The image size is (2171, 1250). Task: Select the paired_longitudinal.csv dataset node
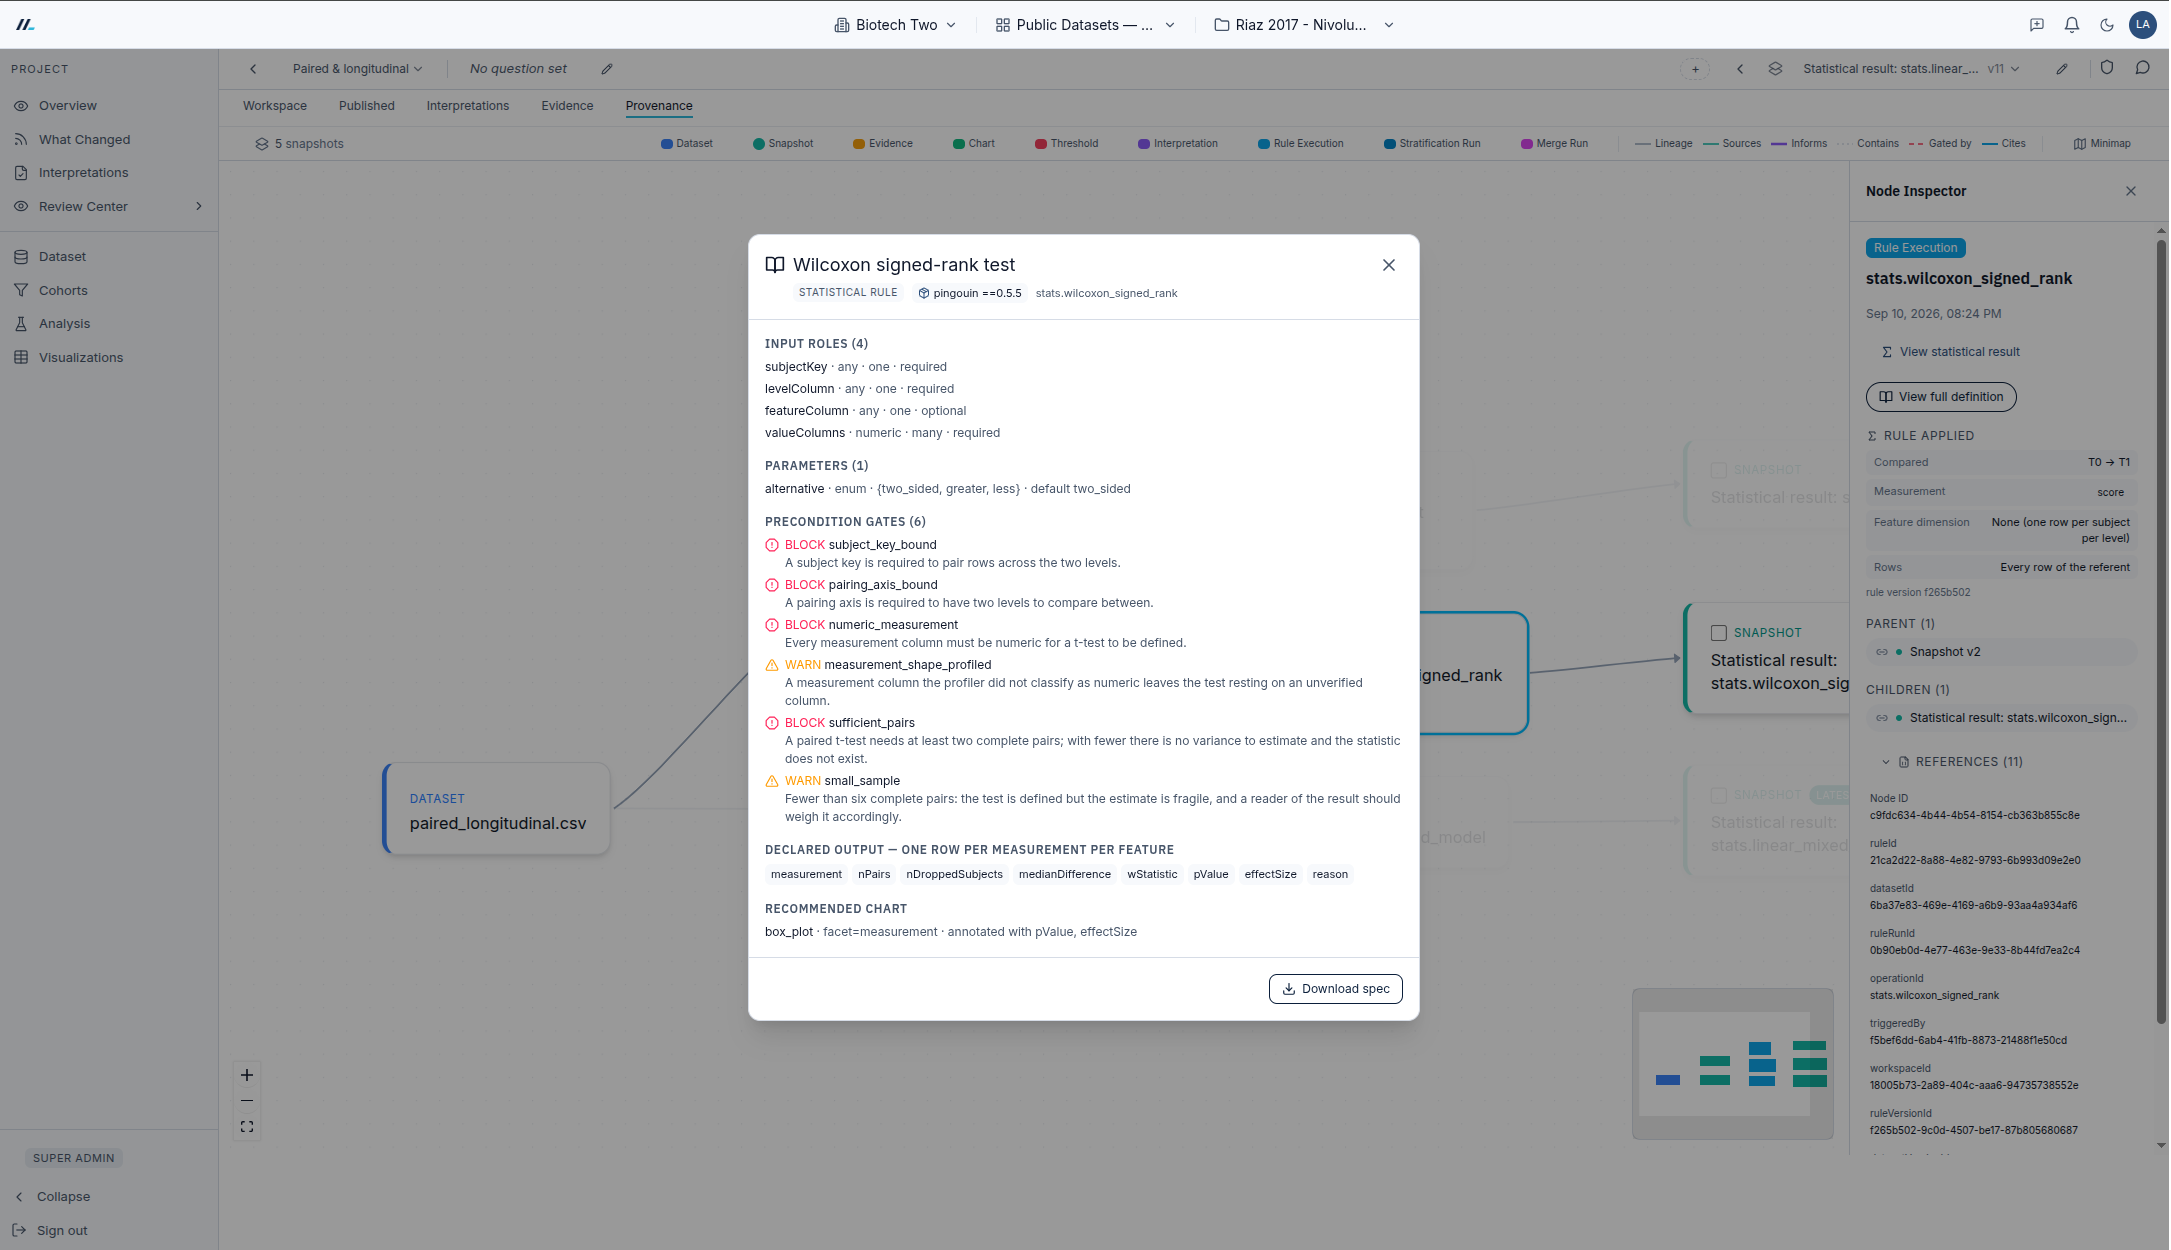click(497, 809)
